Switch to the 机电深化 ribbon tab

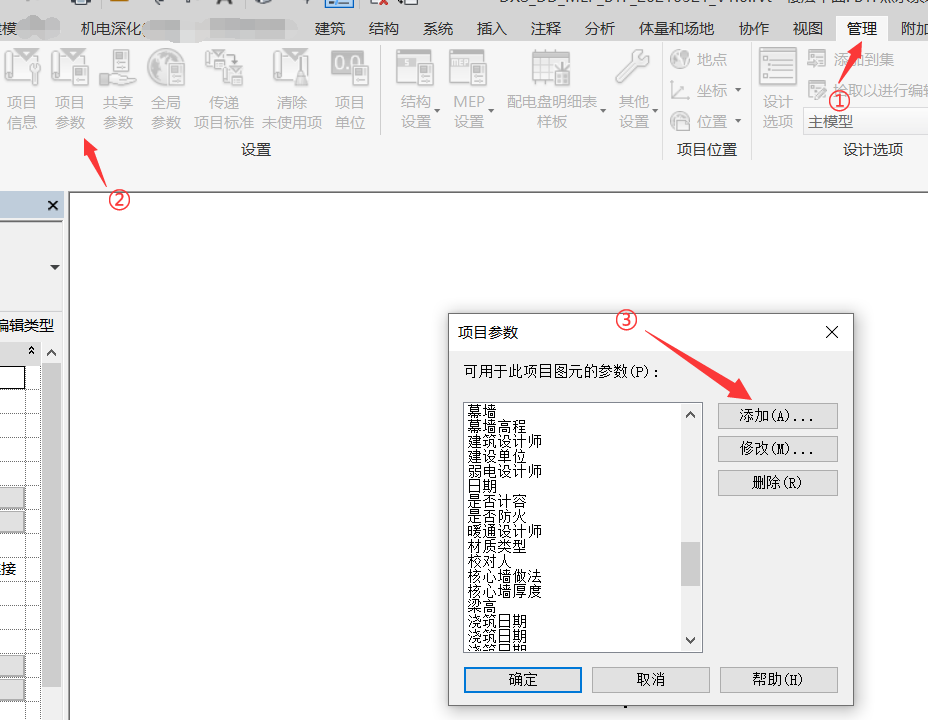click(x=111, y=28)
